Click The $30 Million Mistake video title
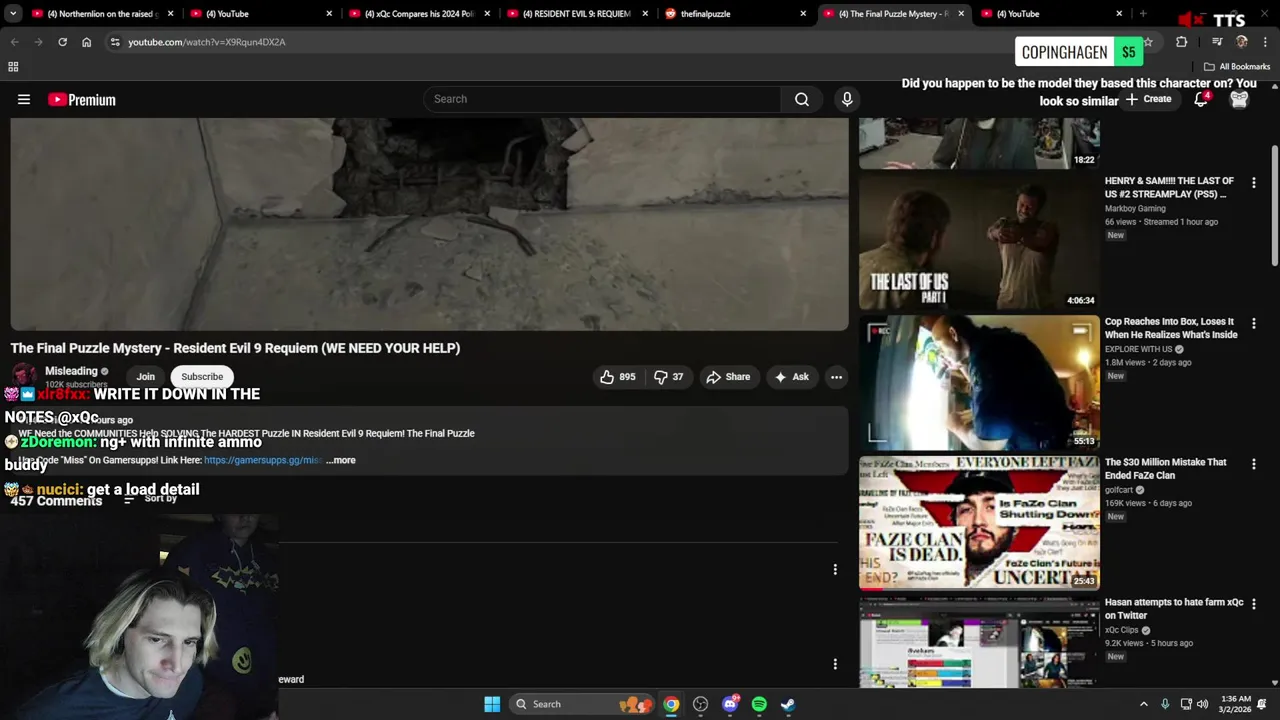The width and height of the screenshot is (1280, 720). tap(1165, 469)
